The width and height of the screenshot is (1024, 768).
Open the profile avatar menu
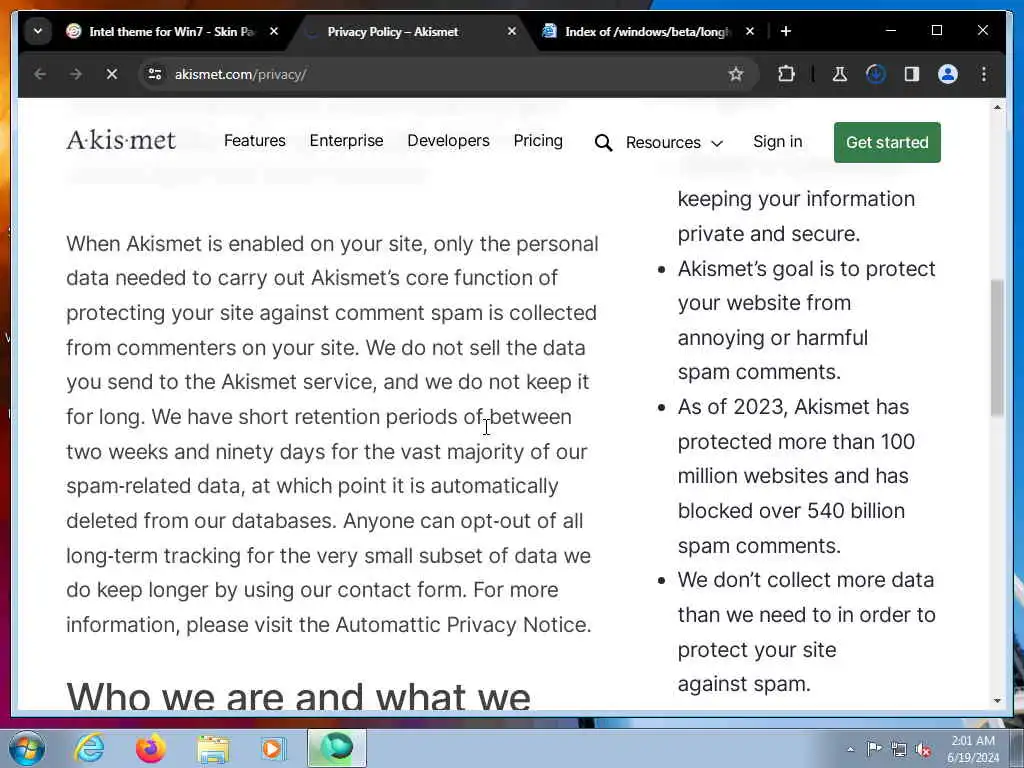coord(948,74)
